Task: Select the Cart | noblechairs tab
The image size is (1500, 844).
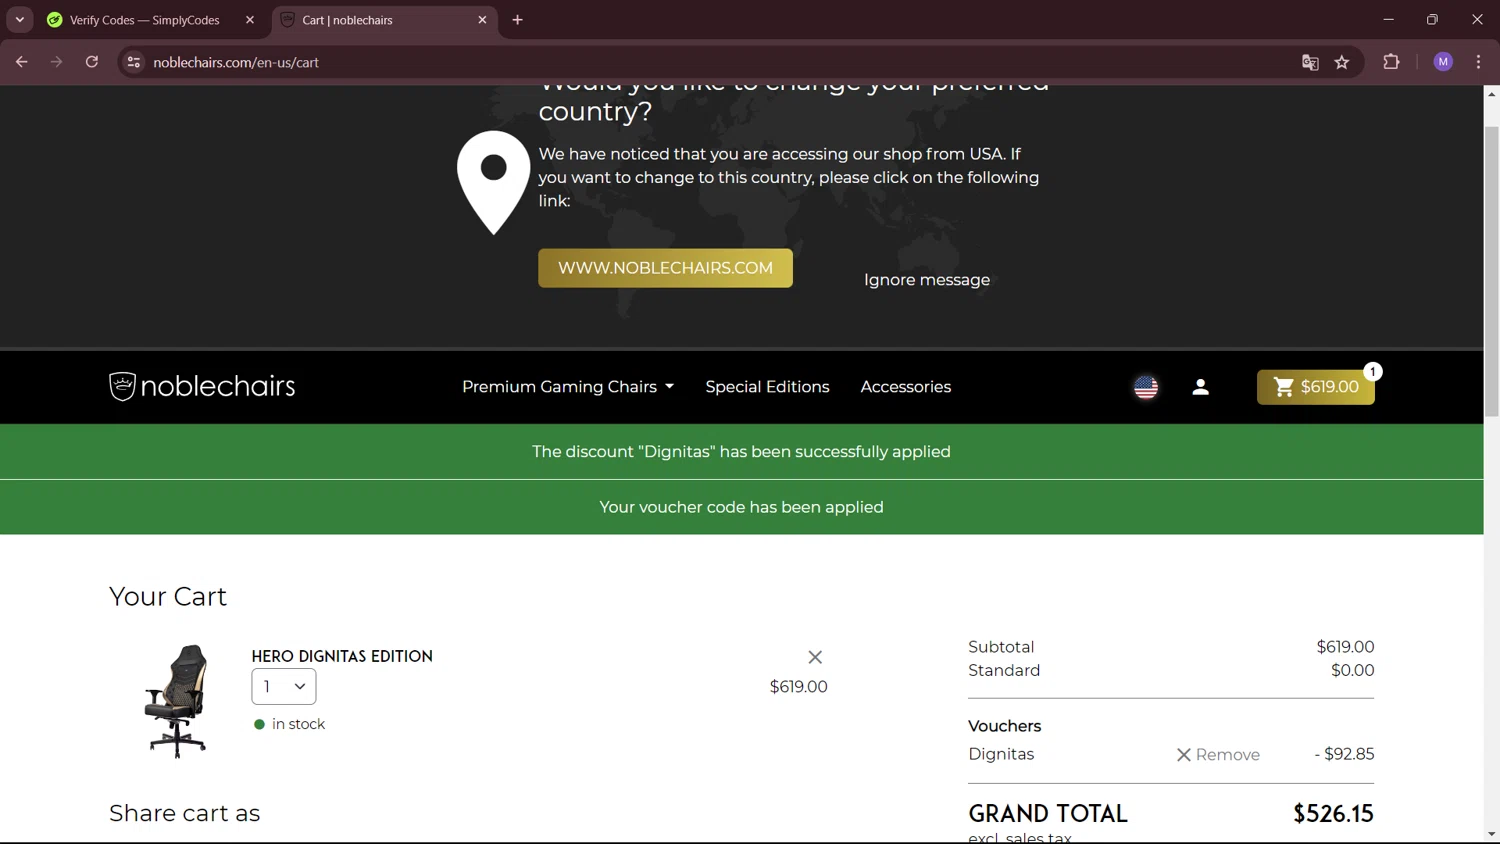Action: pyautogui.click(x=383, y=20)
